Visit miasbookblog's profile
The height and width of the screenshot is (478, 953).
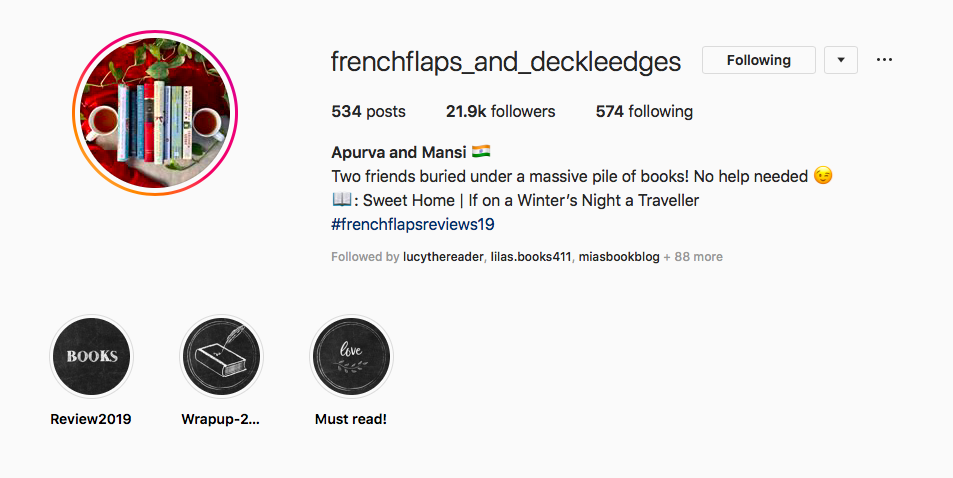(619, 257)
